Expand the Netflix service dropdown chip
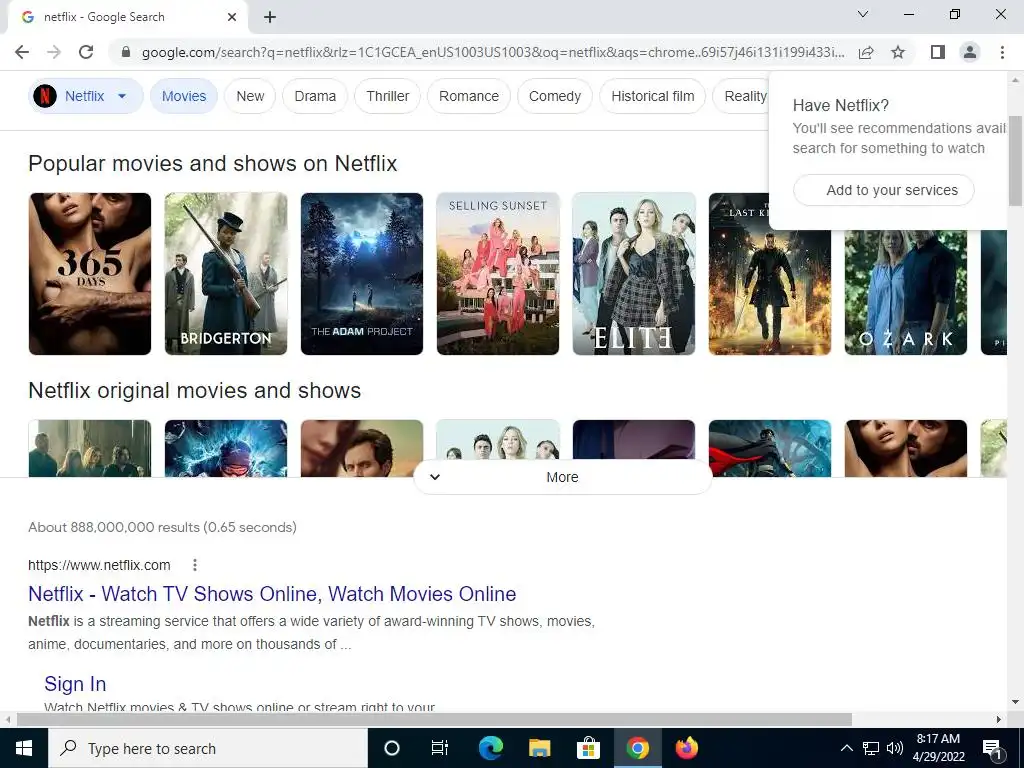Viewport: 1024px width, 768px height. (x=86, y=96)
